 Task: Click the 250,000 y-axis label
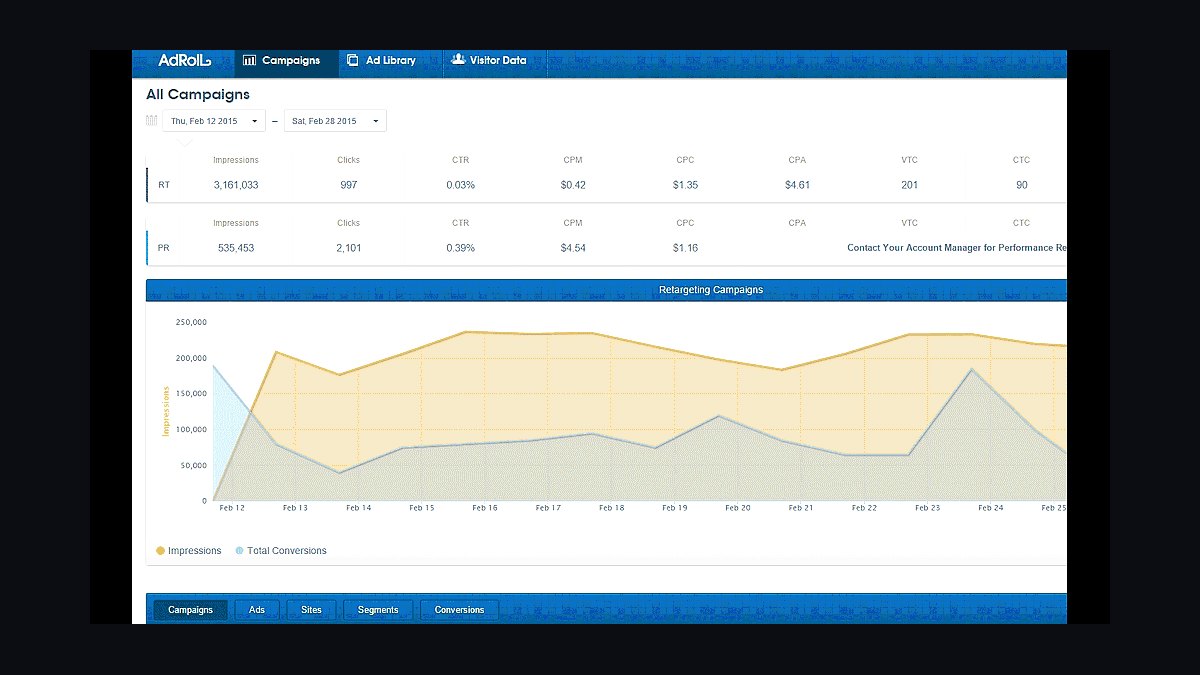pos(191,322)
